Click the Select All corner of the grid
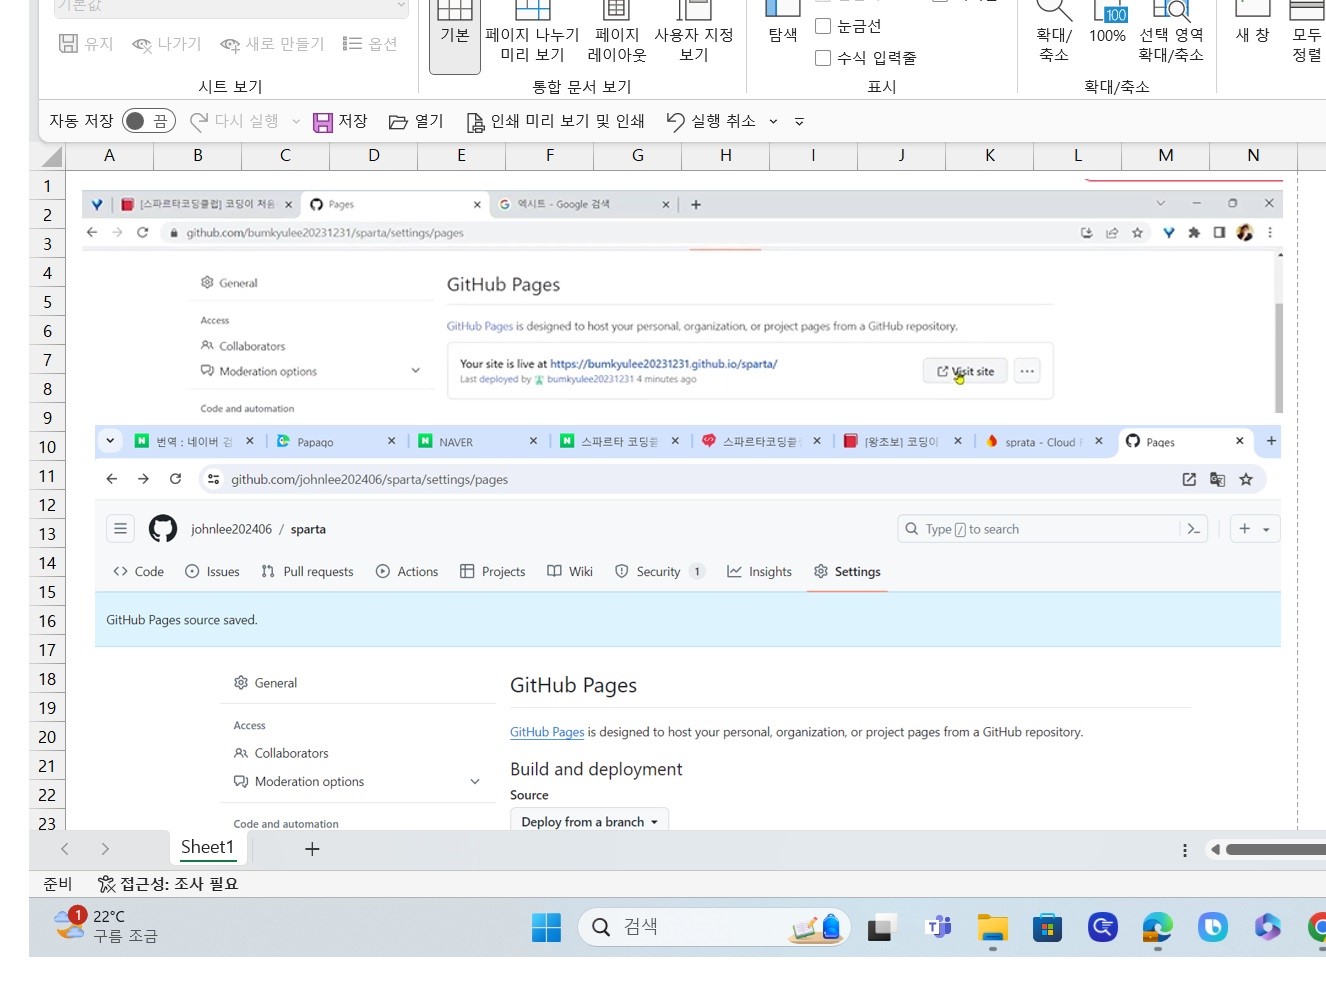 click(49, 156)
